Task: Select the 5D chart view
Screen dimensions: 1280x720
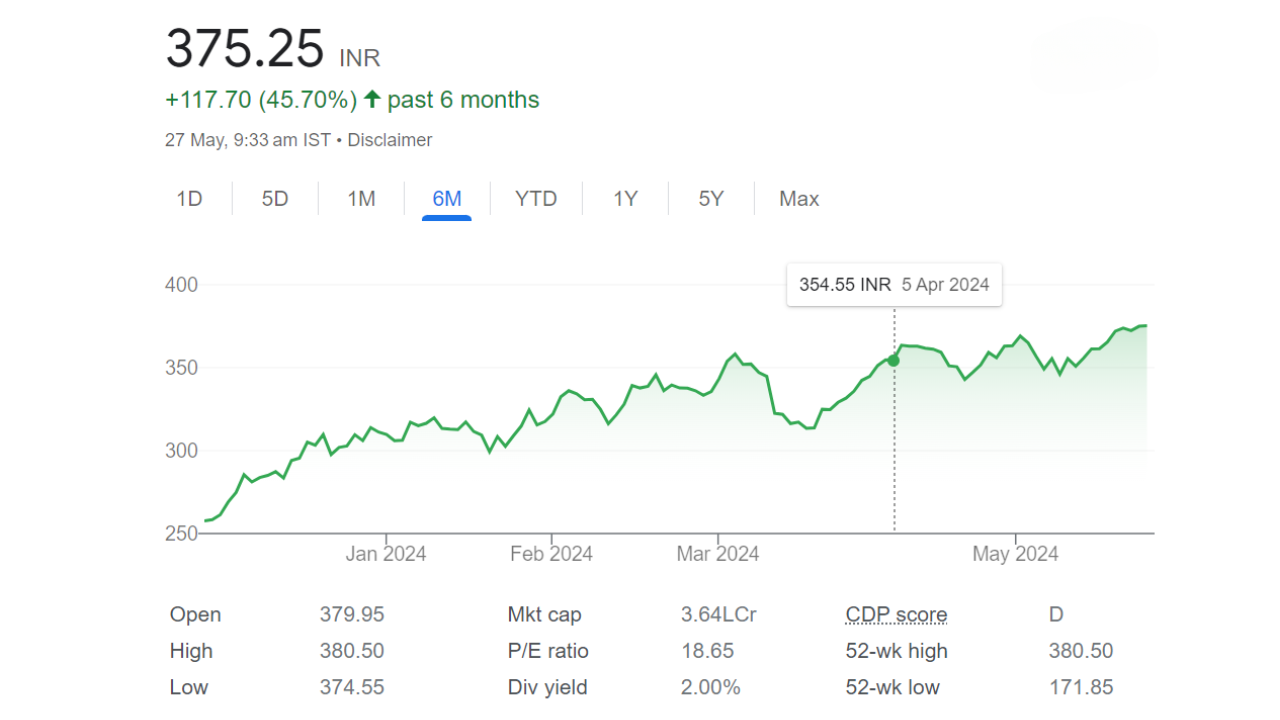Action: (274, 198)
